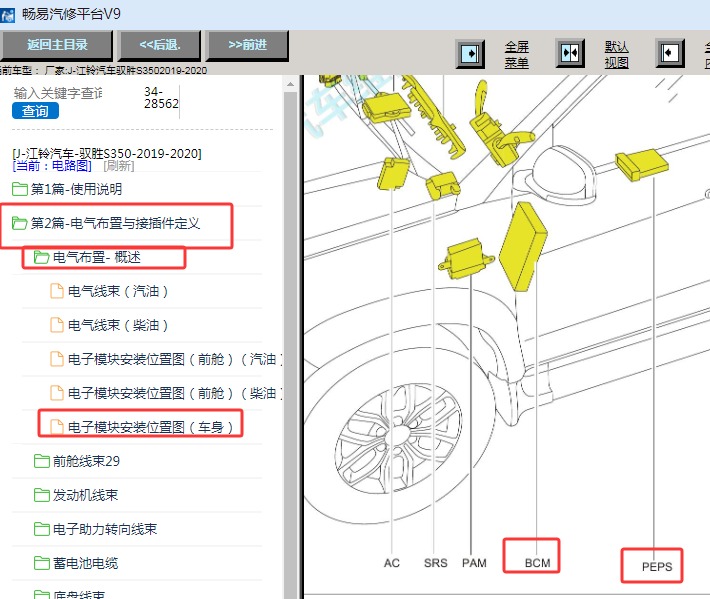Click open-folder icon of 第2篇
The width and height of the screenshot is (710, 599).
pyautogui.click(x=19, y=223)
